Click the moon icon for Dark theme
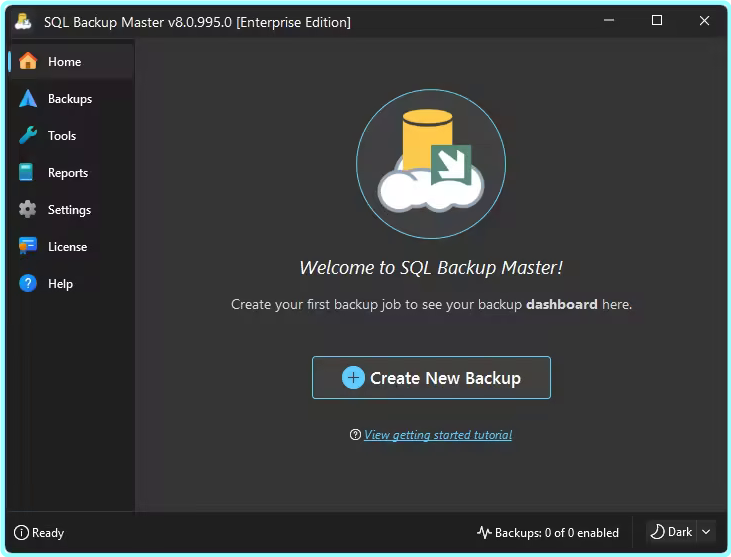 click(x=657, y=531)
